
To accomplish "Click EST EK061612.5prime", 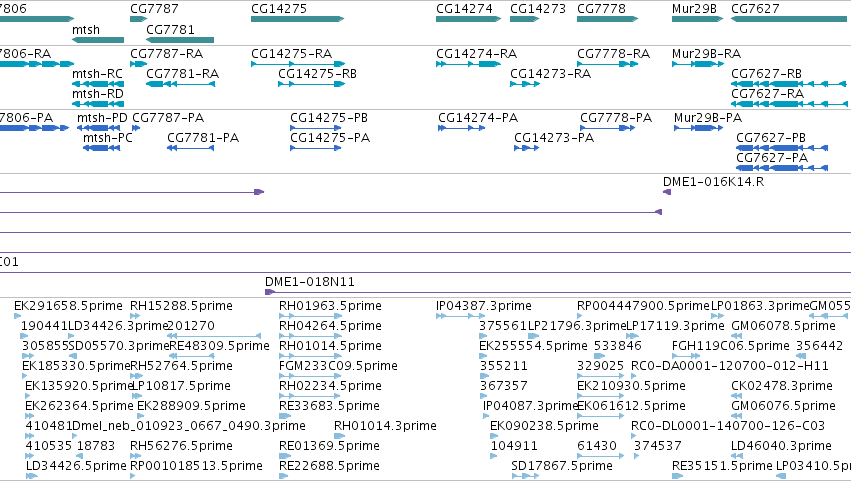I will (x=631, y=406).
